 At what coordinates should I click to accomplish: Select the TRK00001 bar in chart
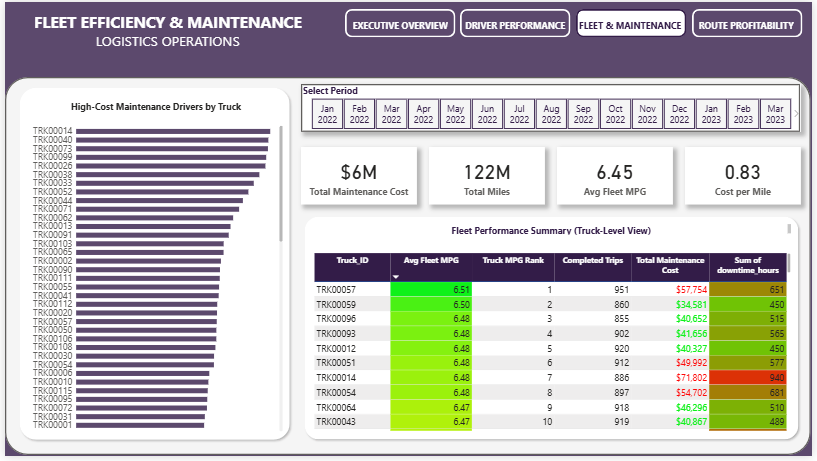point(140,425)
